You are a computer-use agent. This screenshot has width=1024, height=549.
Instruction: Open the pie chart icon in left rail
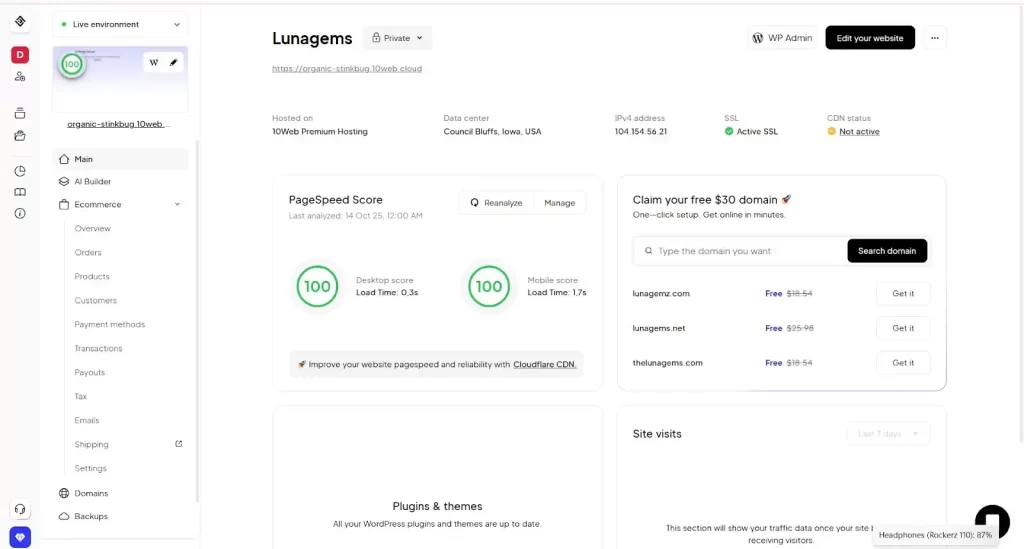[x=20, y=171]
